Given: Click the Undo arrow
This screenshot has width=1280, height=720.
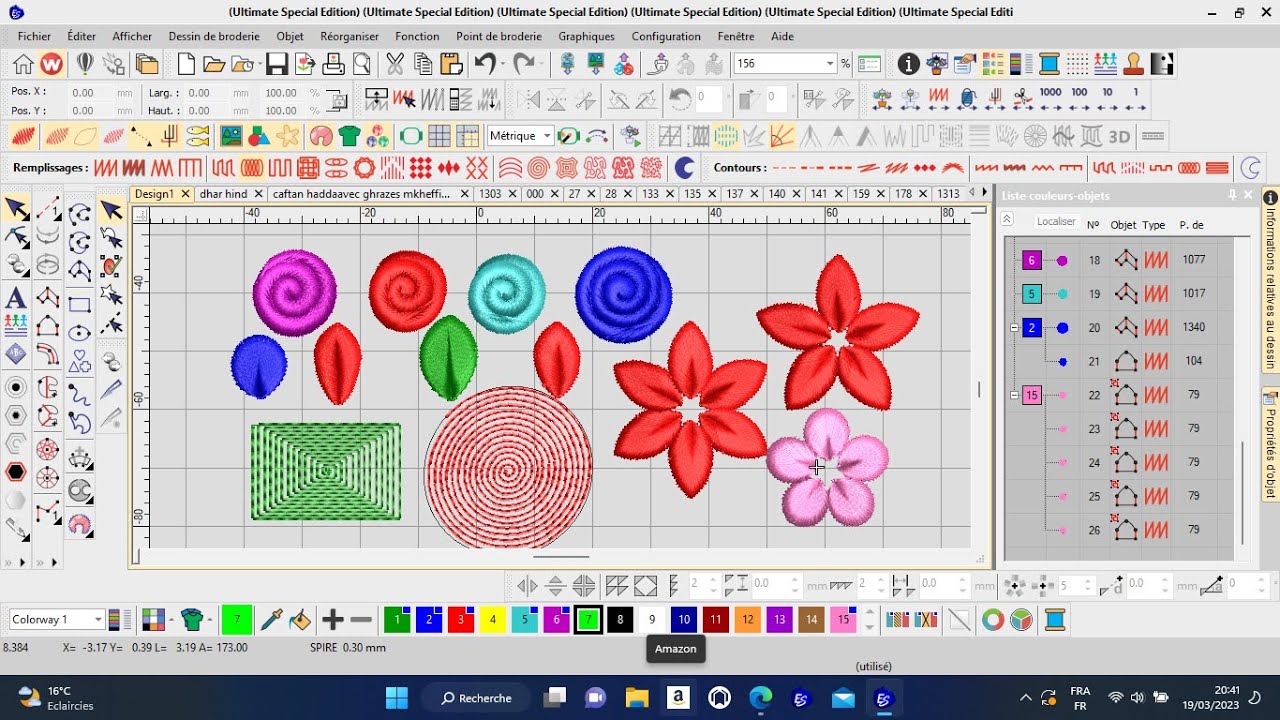Looking at the screenshot, I should tap(484, 64).
